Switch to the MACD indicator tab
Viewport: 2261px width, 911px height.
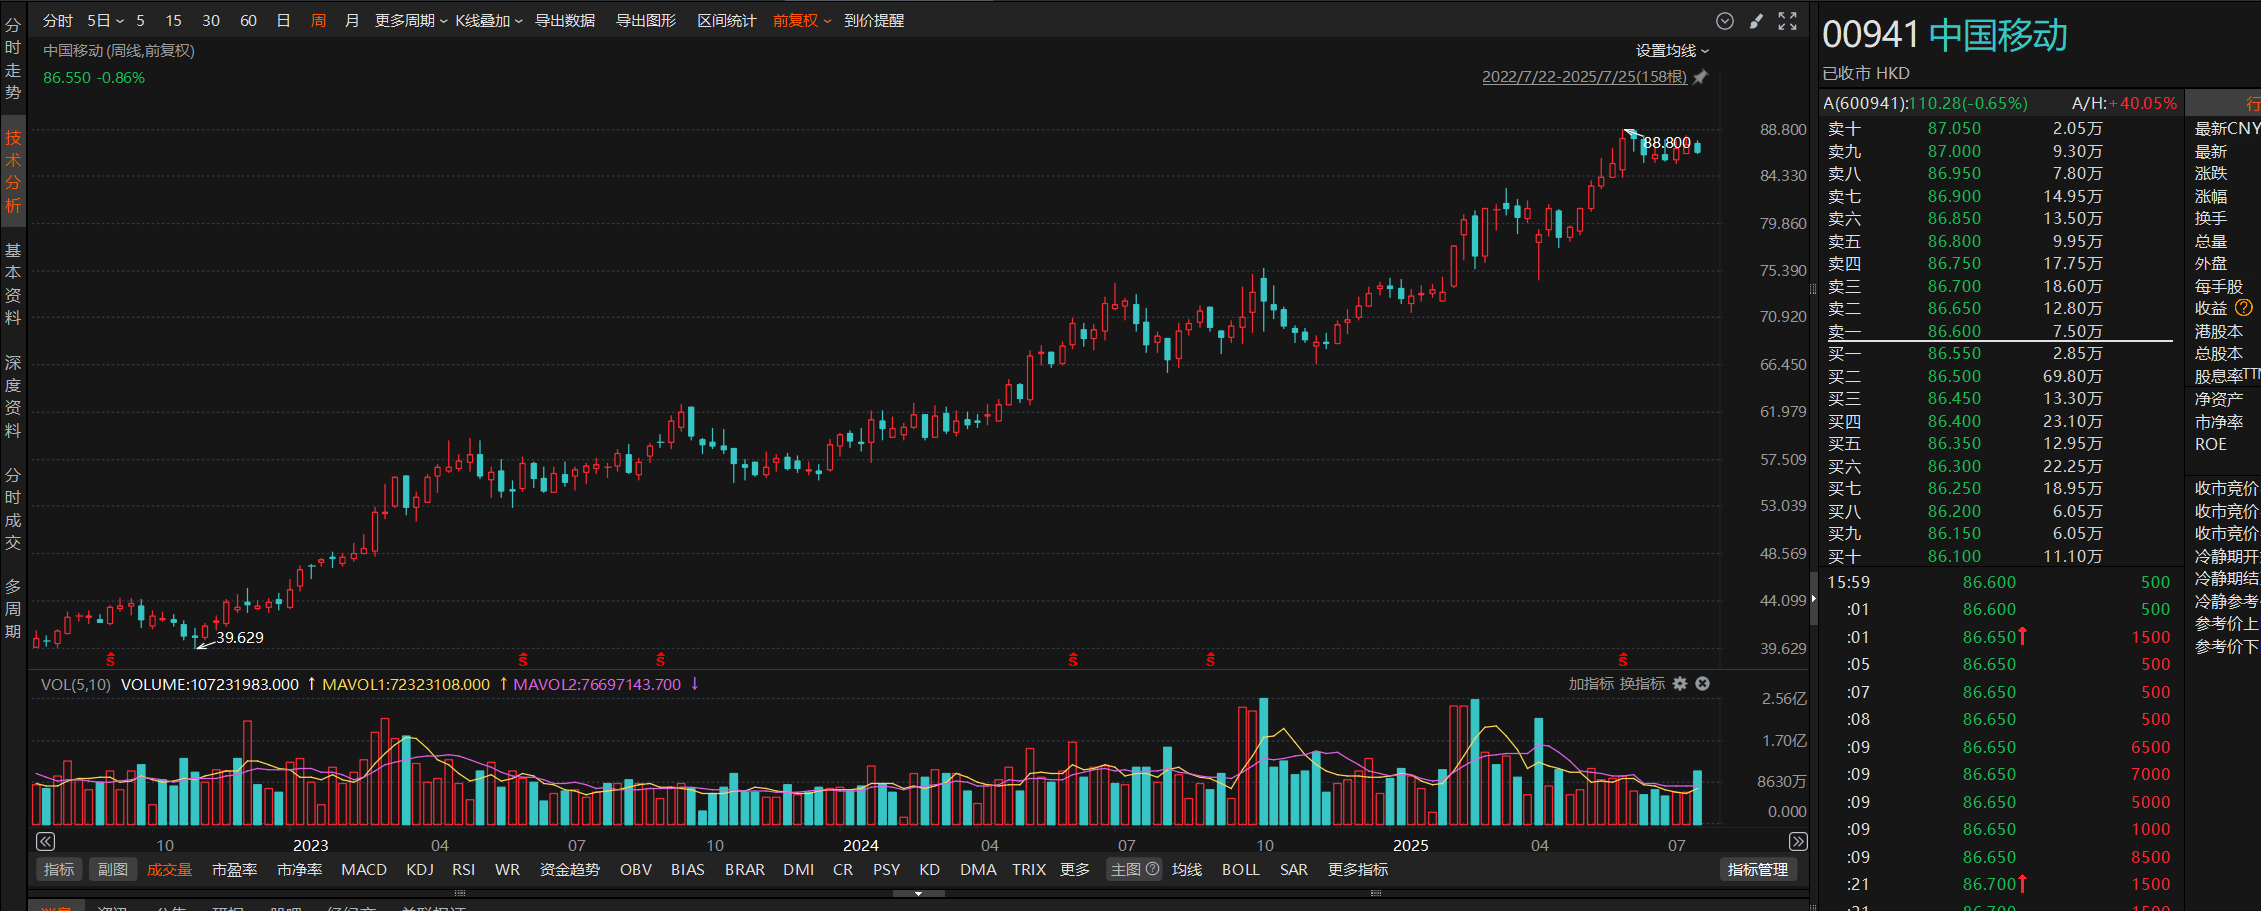363,870
